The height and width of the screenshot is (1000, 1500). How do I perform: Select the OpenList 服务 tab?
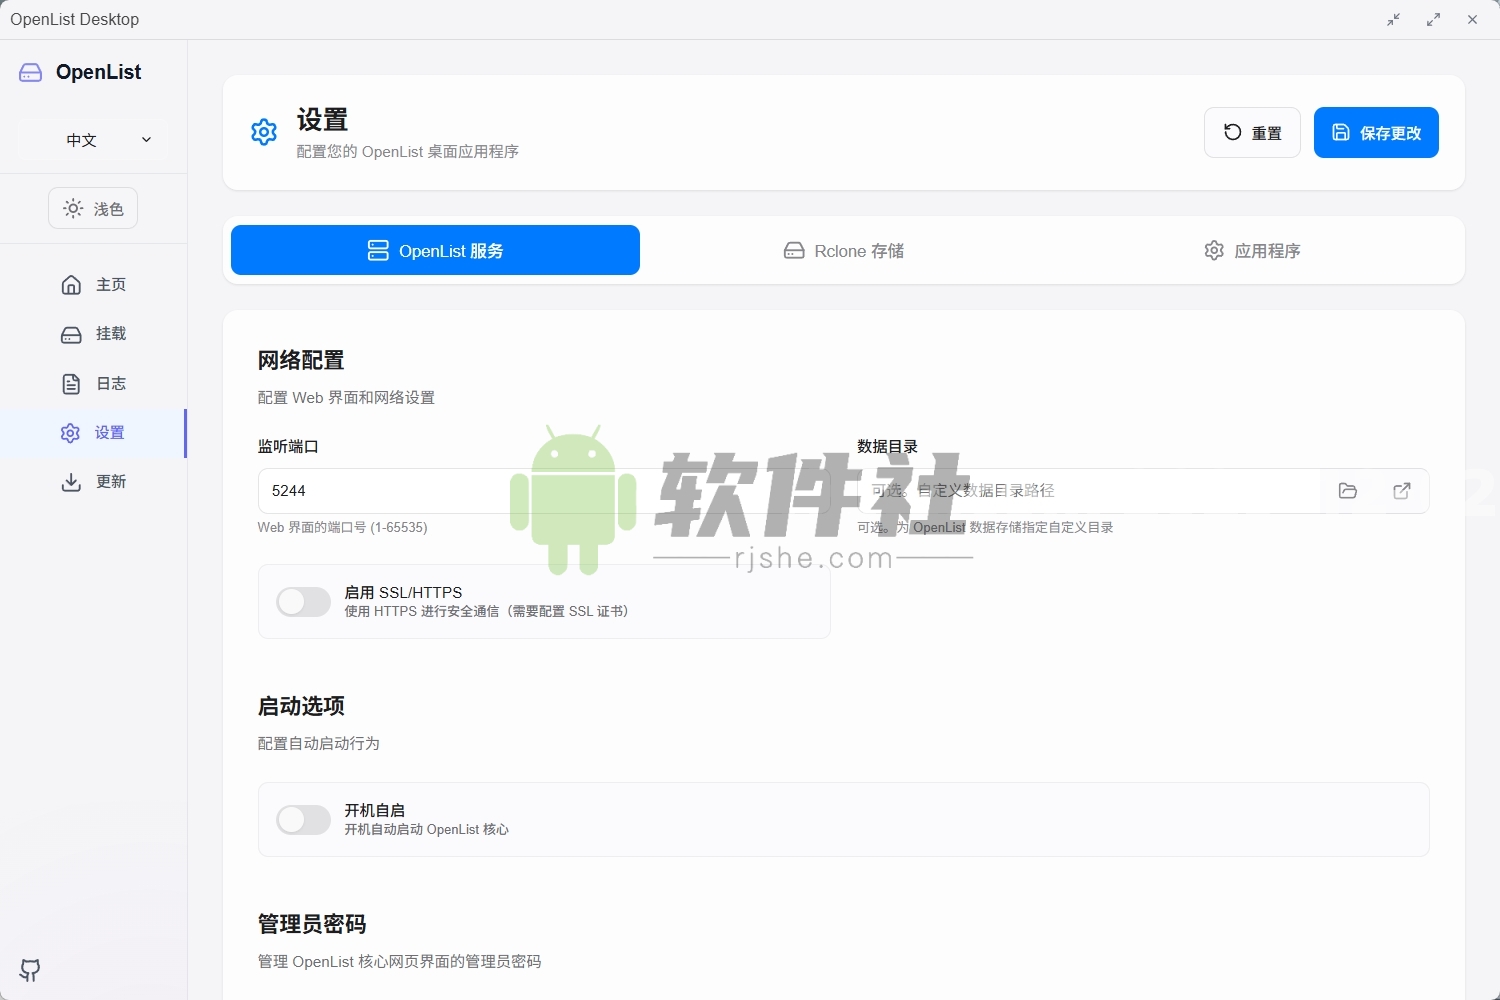click(x=434, y=250)
